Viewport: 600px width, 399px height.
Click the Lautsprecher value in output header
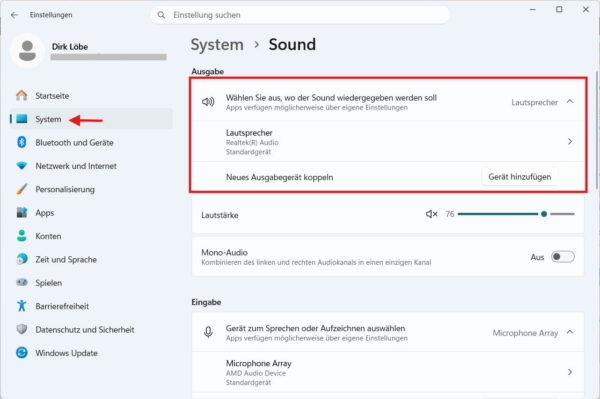click(535, 102)
